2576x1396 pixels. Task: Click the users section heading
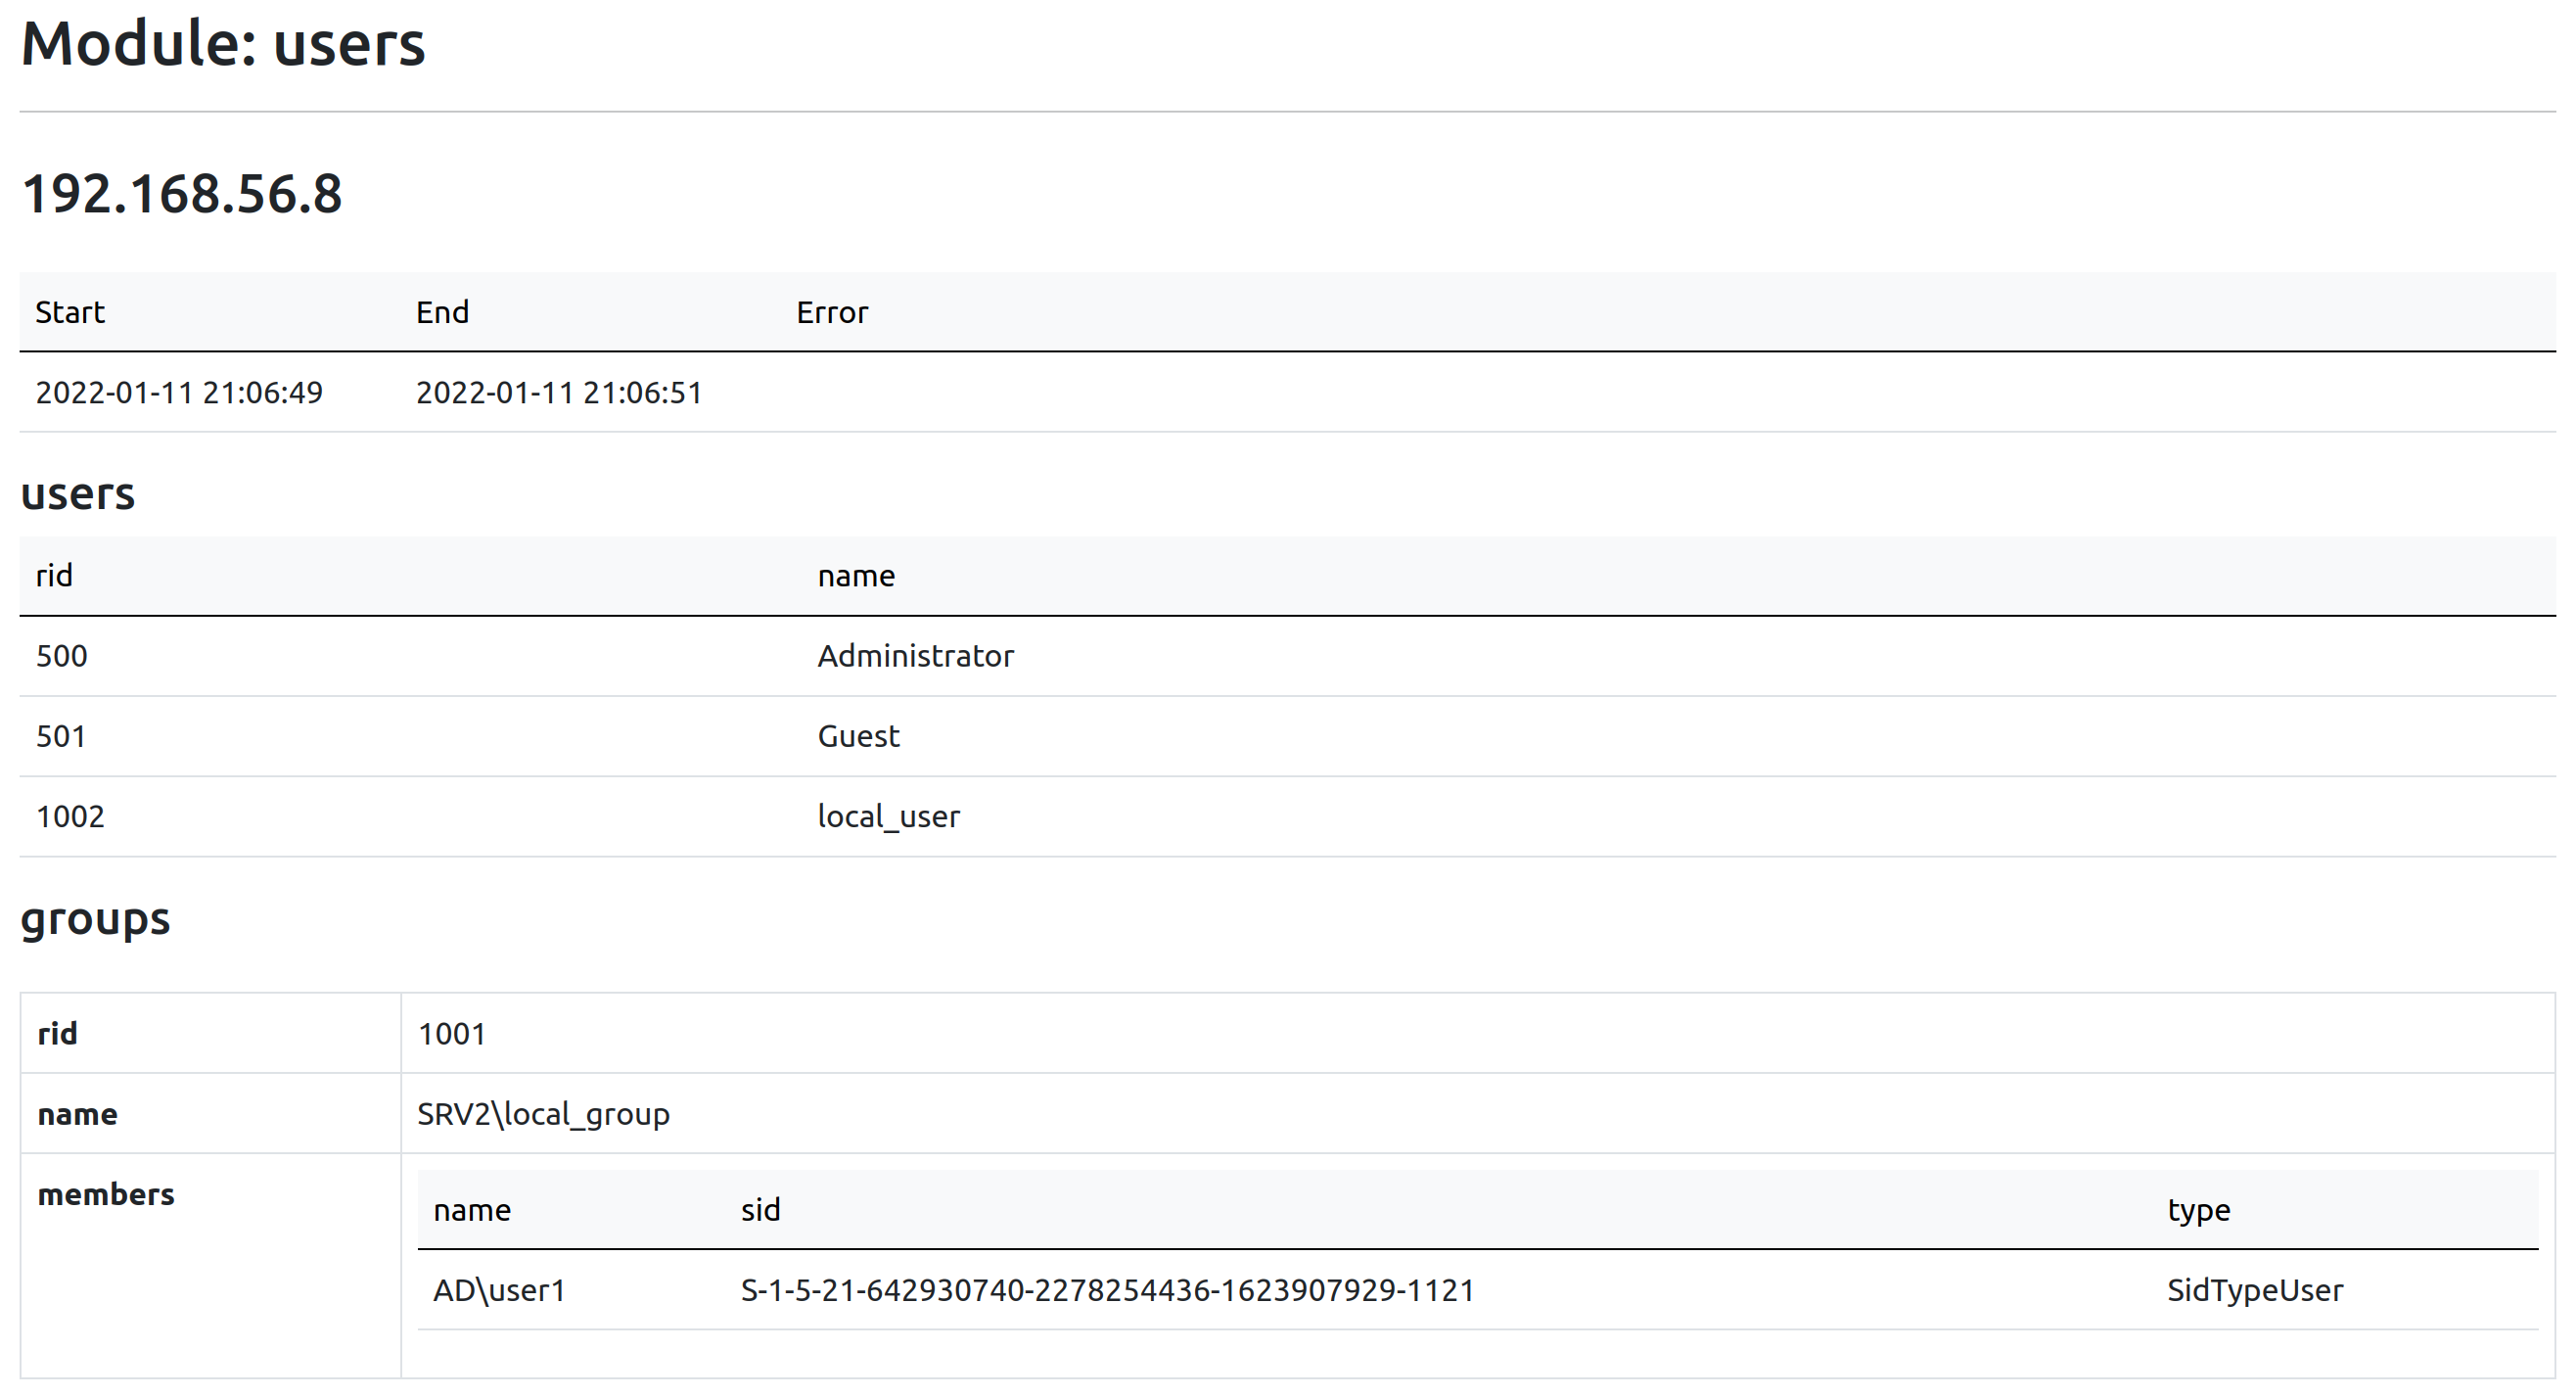78,494
